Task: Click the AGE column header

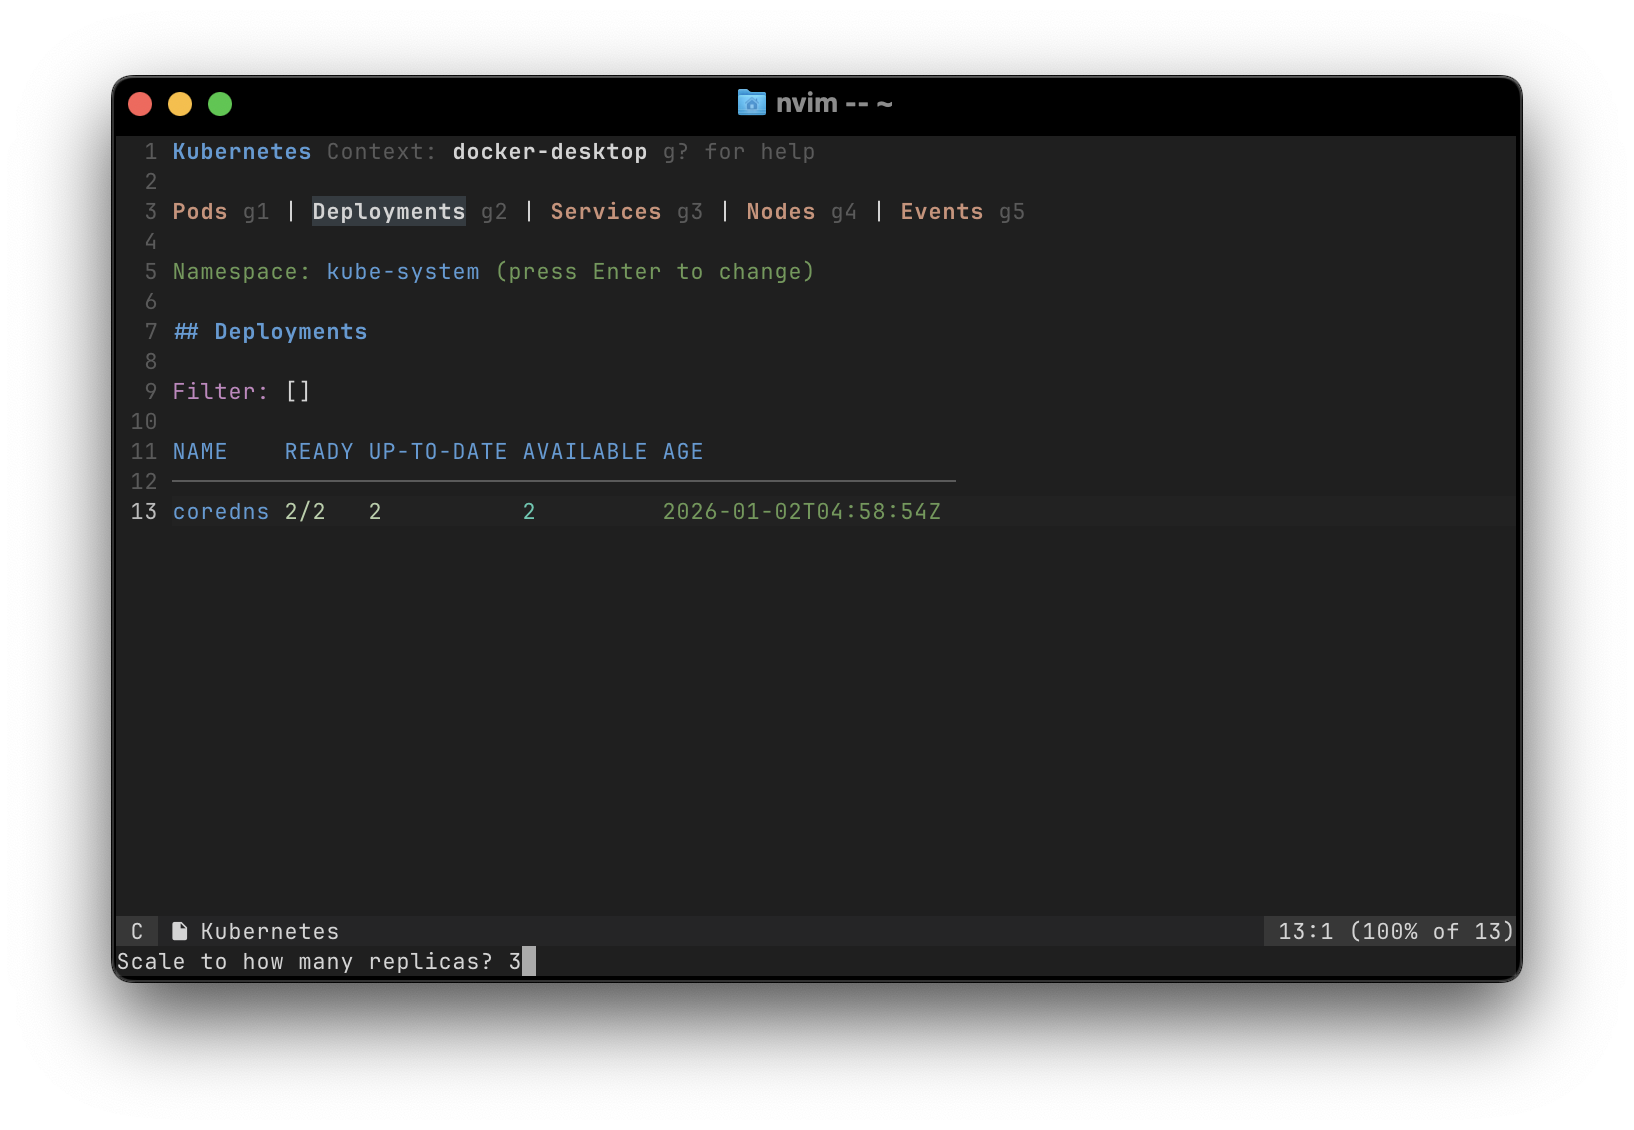Action: 683,452
